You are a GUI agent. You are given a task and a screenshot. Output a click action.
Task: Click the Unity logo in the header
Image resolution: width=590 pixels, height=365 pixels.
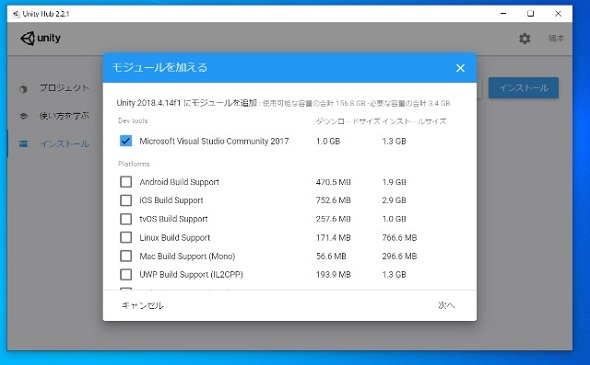point(40,38)
